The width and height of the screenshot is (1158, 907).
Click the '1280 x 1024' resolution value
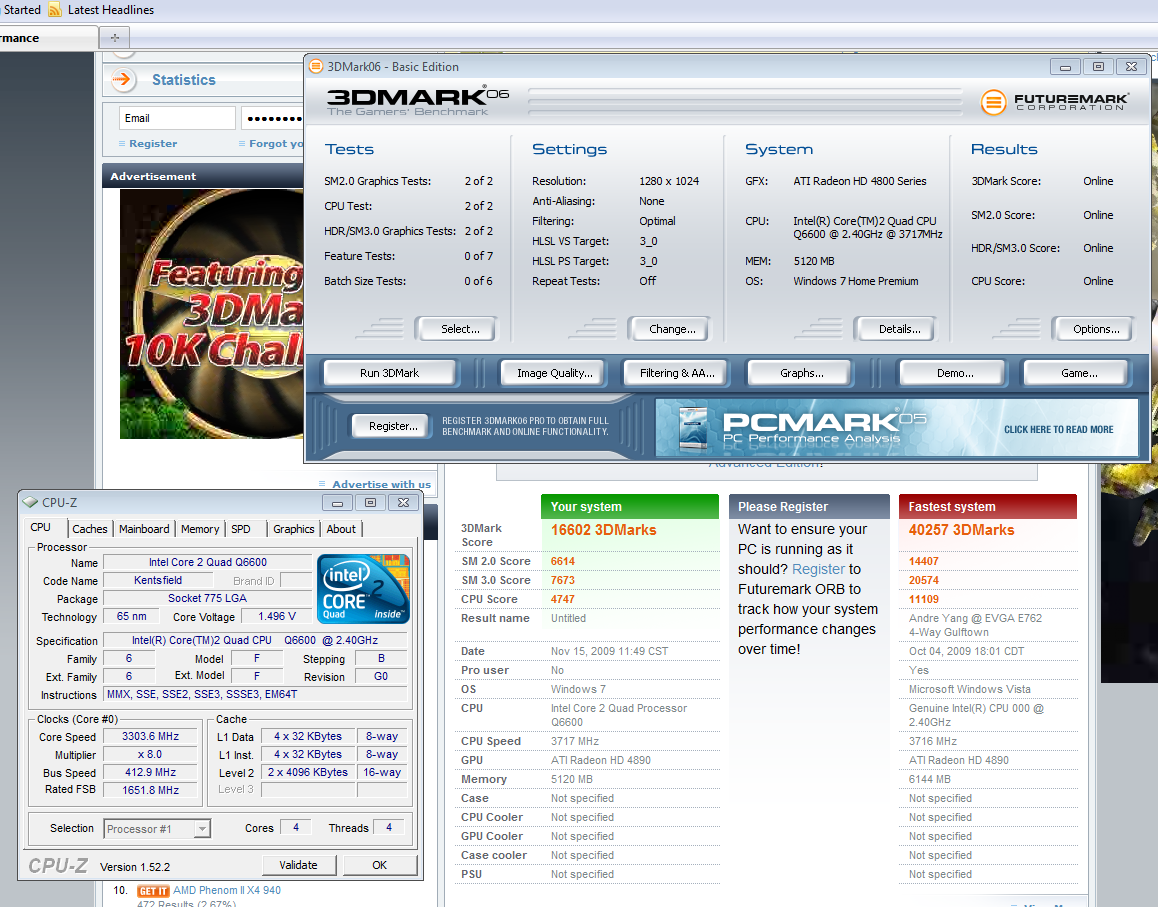tap(669, 181)
